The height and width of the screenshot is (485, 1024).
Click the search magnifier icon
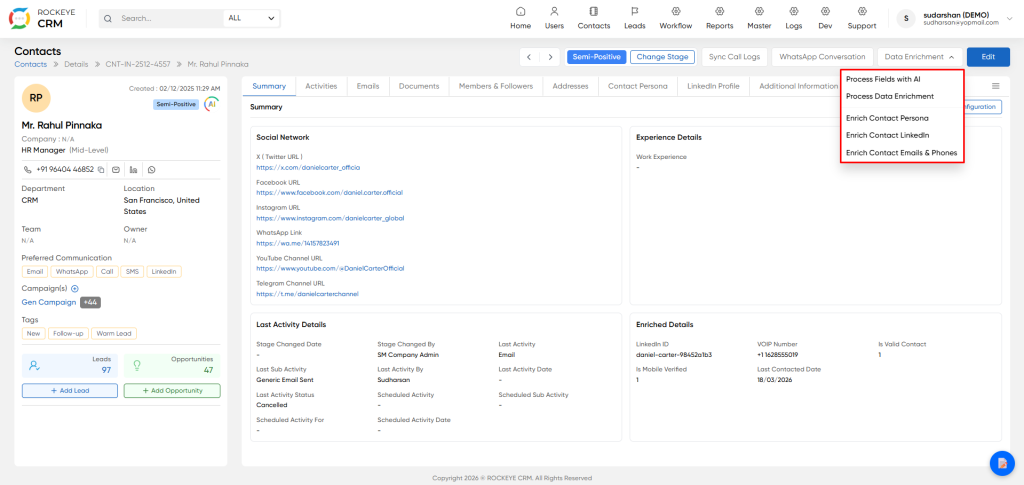(x=108, y=18)
